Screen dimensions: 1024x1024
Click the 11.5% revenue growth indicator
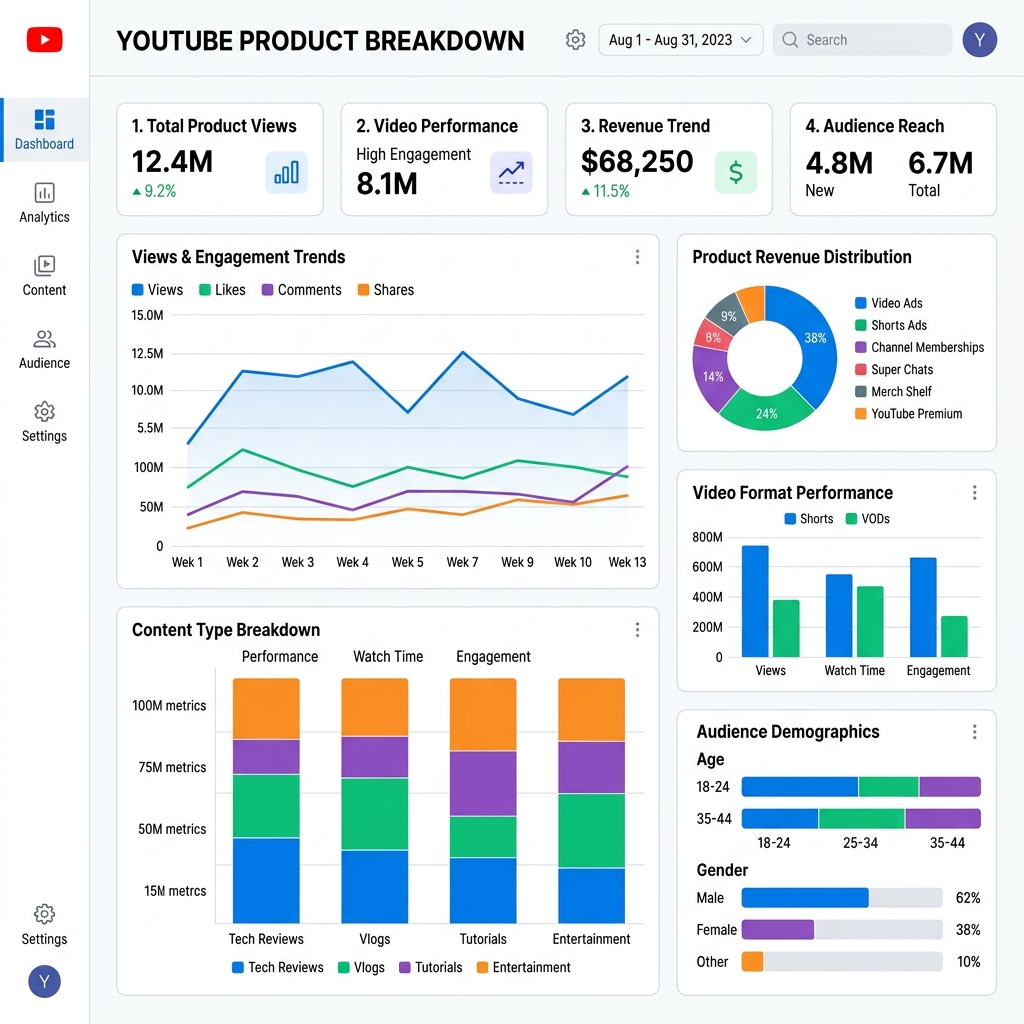[x=605, y=191]
